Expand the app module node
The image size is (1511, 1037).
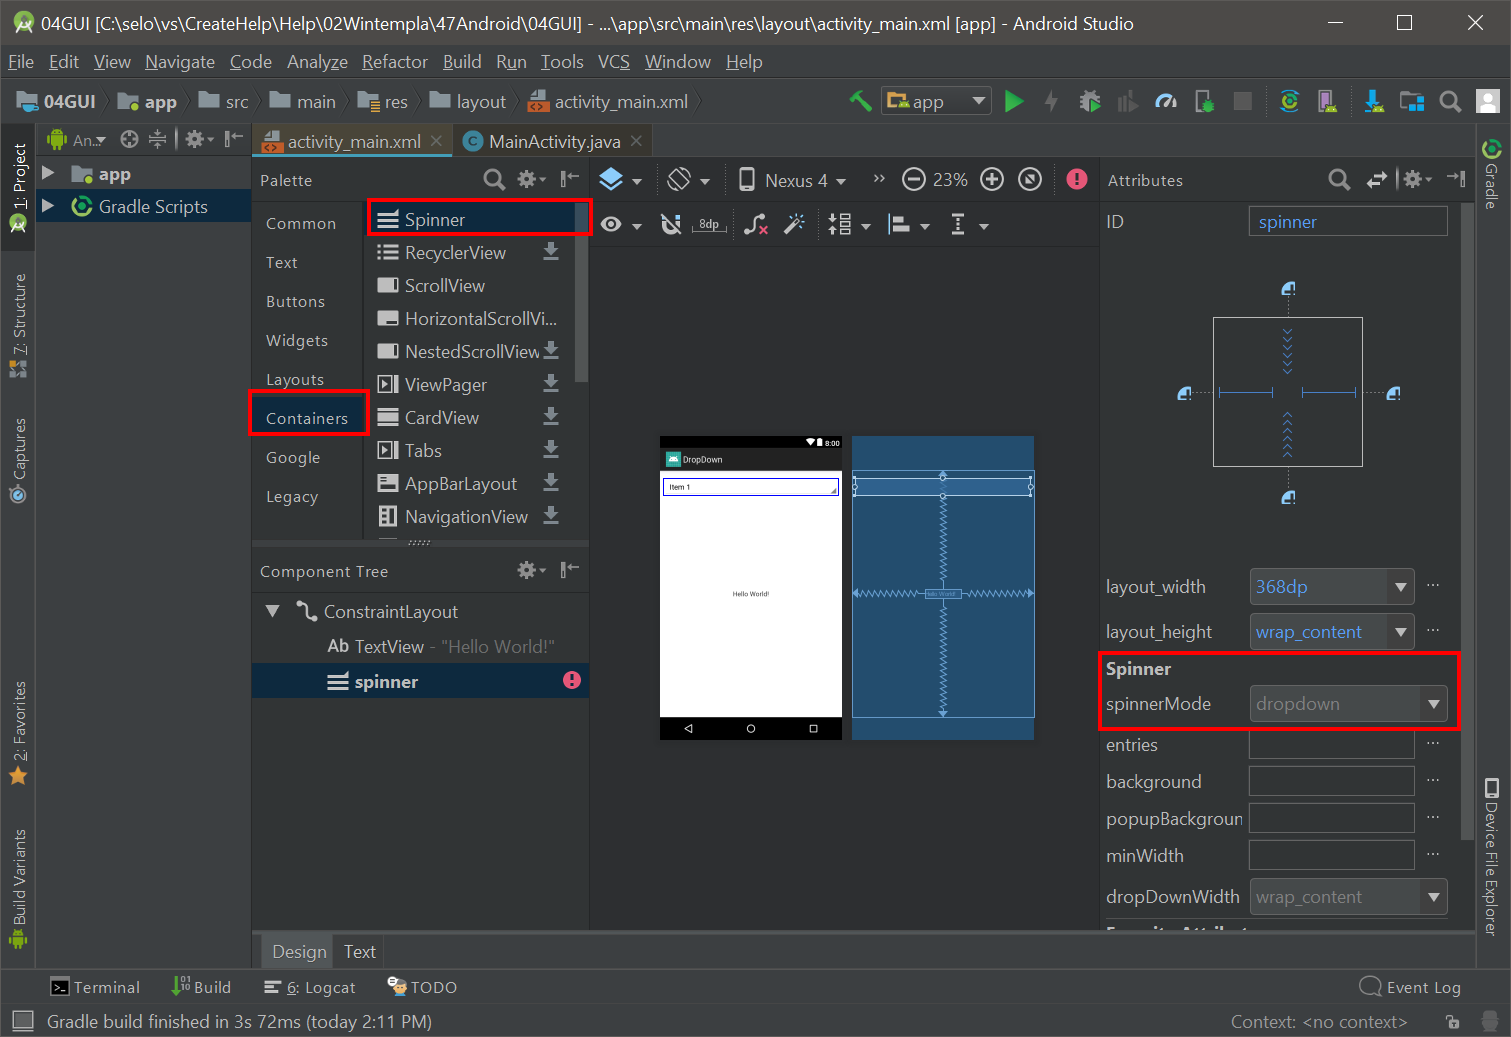click(47, 173)
